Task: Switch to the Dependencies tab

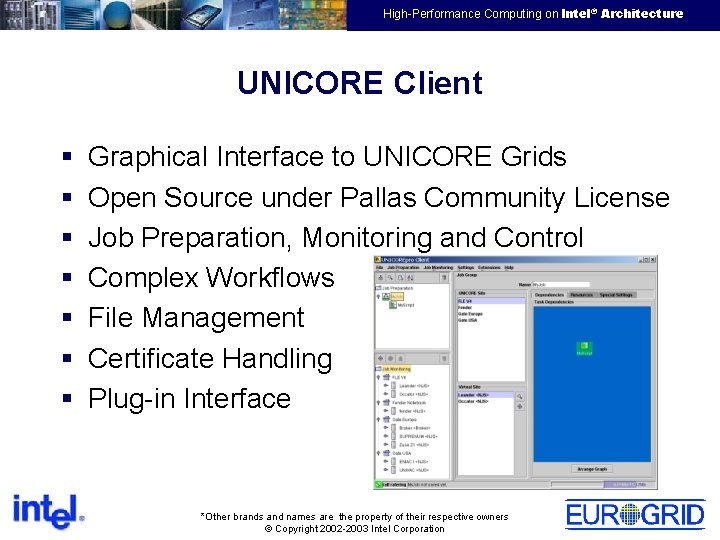Action: point(549,295)
